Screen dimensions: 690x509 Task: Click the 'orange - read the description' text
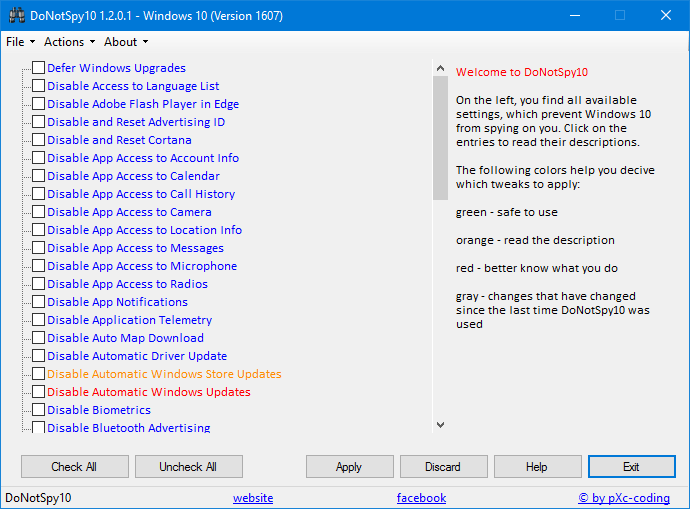pos(535,240)
